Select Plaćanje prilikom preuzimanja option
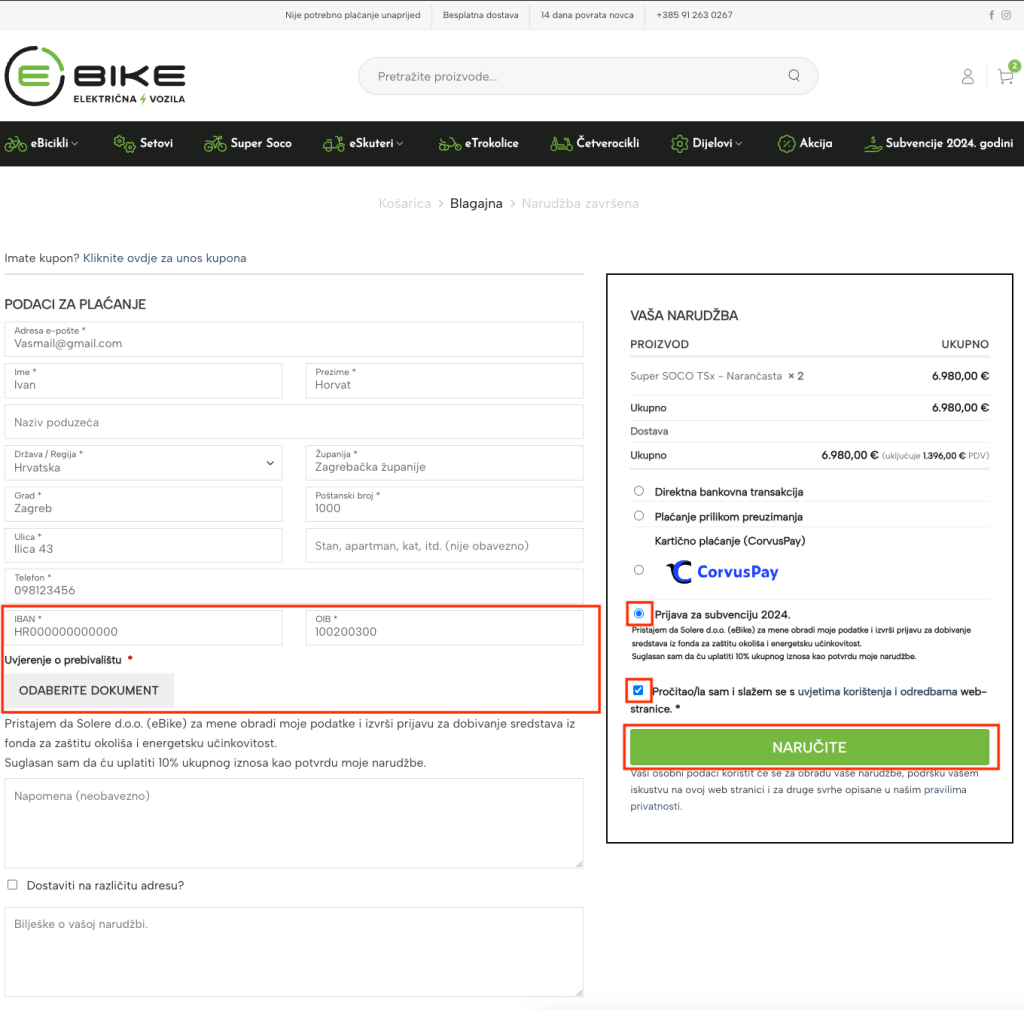 639,516
